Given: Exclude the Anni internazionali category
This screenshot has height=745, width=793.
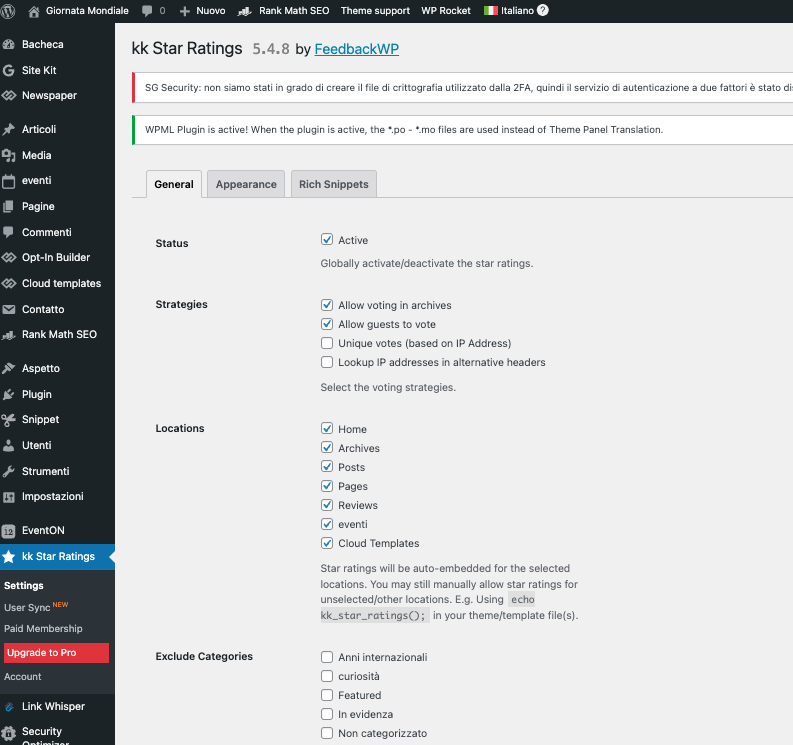Looking at the screenshot, I should tap(327, 656).
